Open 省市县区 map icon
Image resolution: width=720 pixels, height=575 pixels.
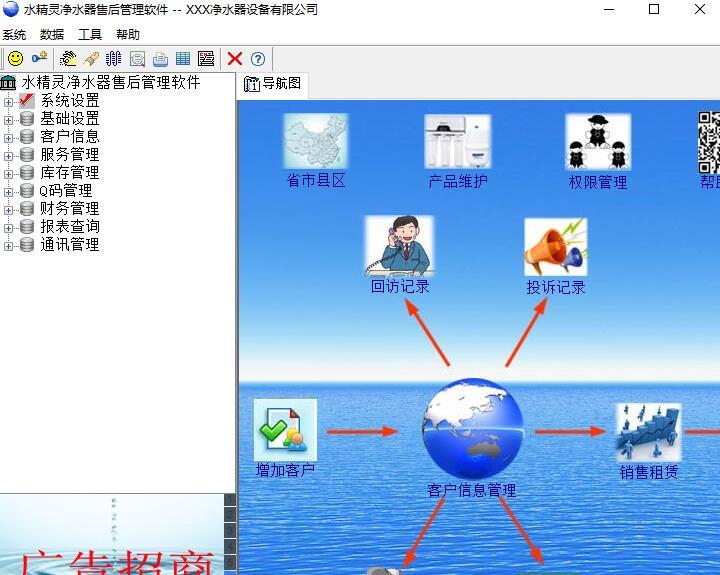click(316, 141)
